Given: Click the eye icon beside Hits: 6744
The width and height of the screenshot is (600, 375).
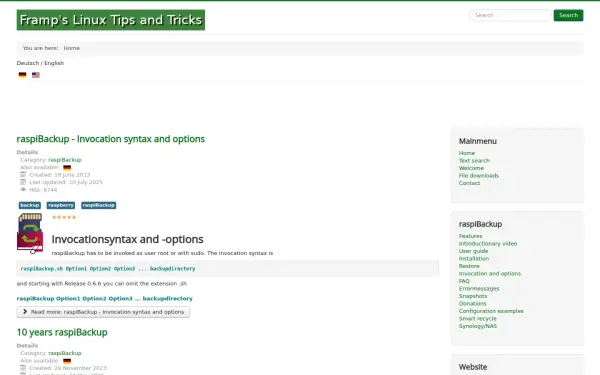Looking at the screenshot, I should click(23, 189).
